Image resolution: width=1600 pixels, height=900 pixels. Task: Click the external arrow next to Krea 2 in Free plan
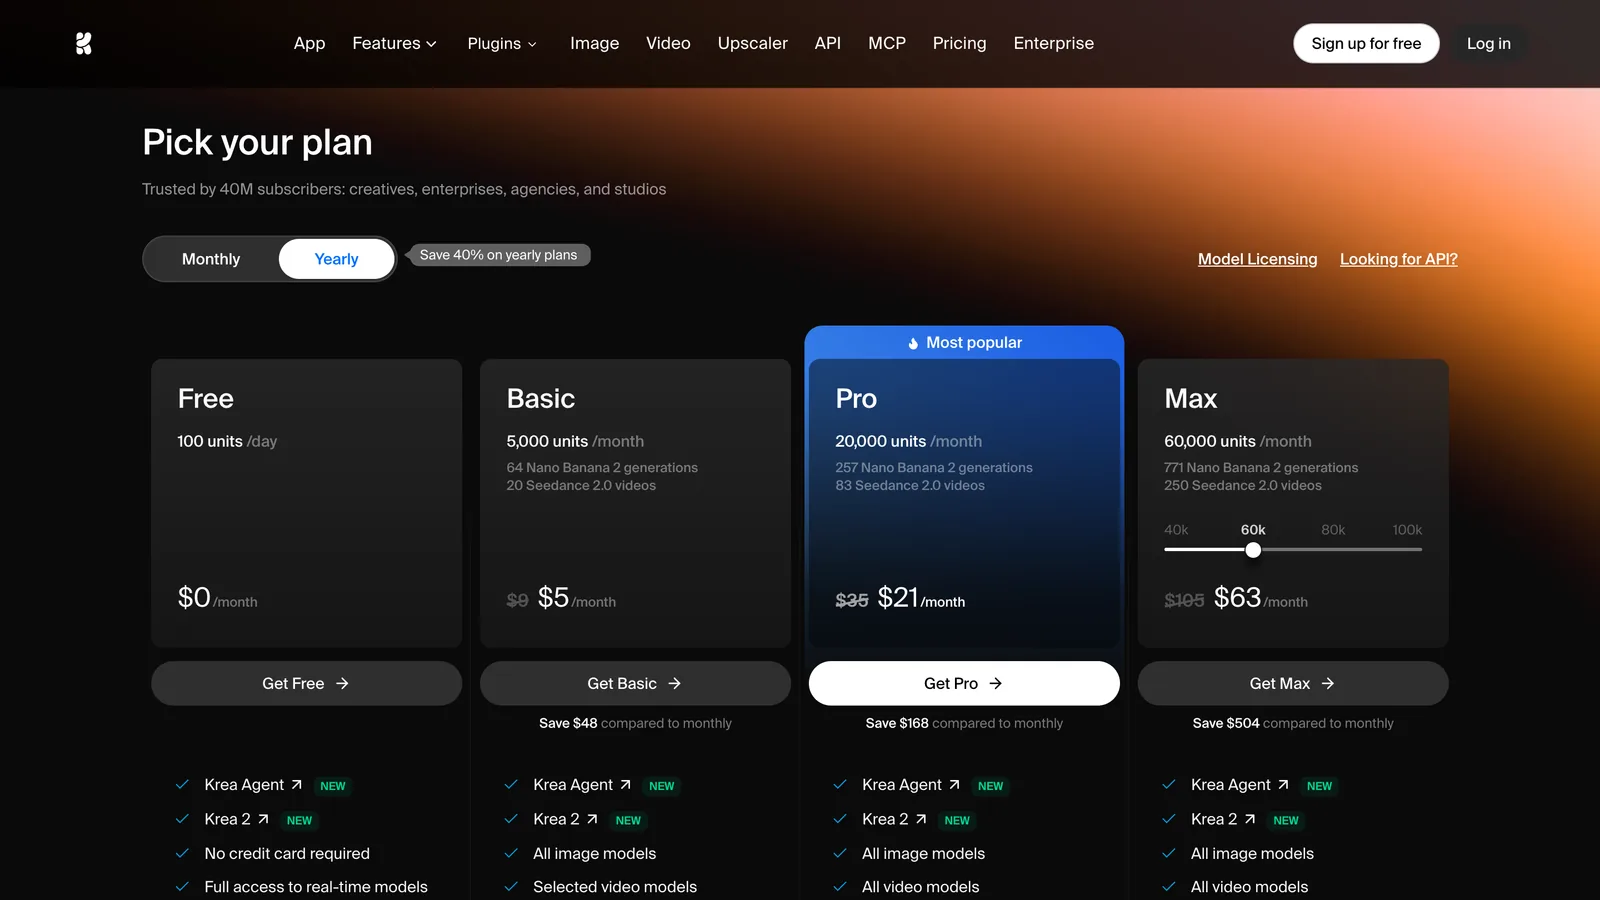[264, 819]
